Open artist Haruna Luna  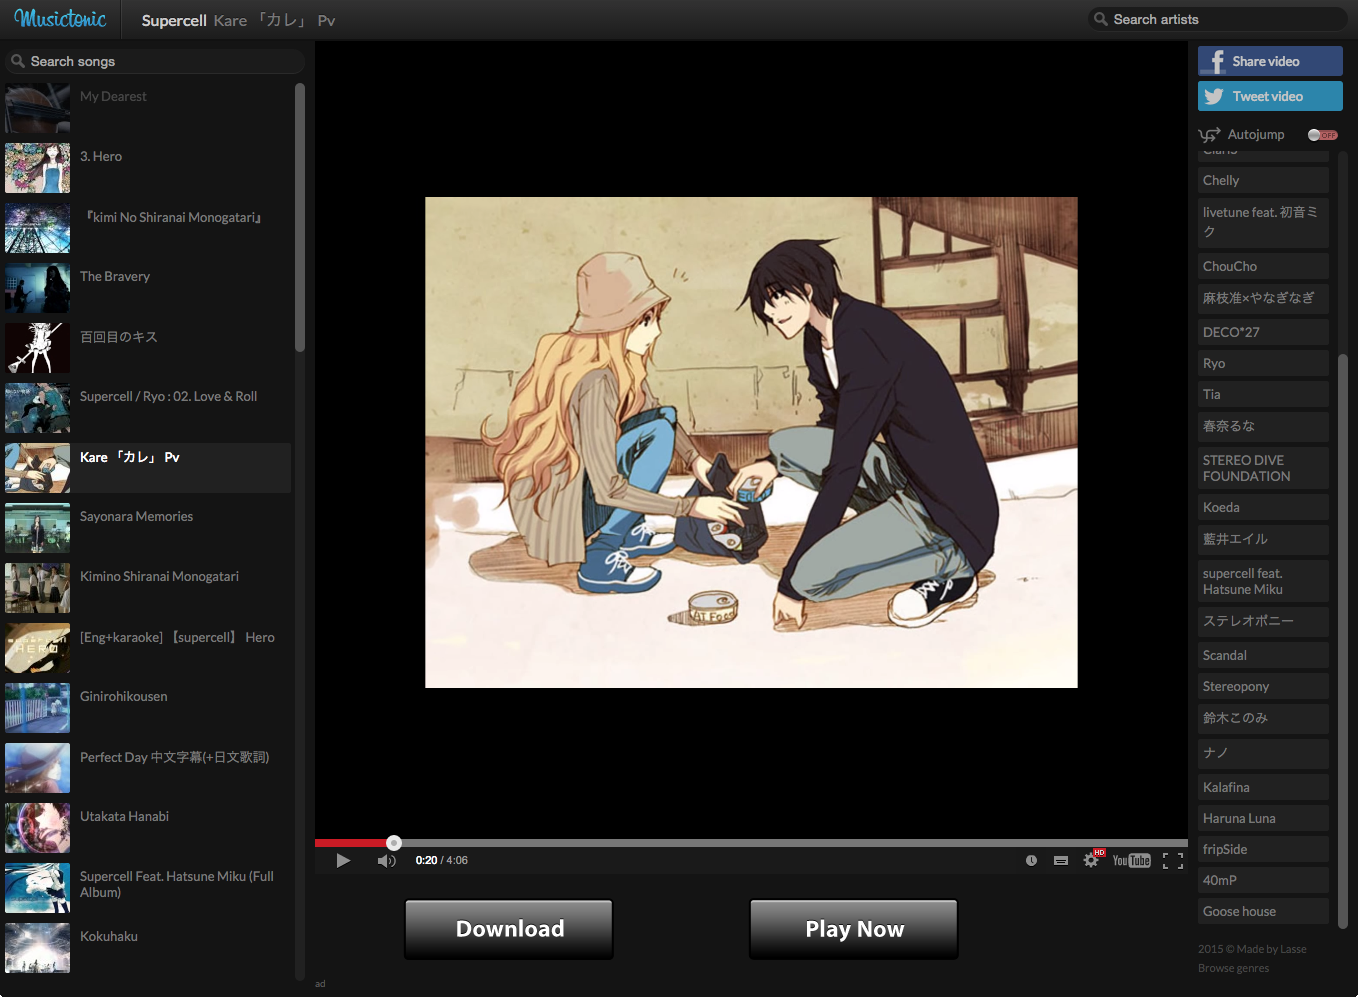1263,818
